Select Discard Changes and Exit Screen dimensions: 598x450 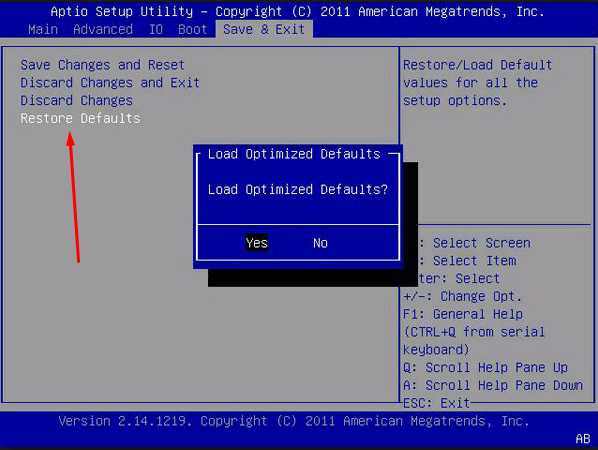coord(110,83)
